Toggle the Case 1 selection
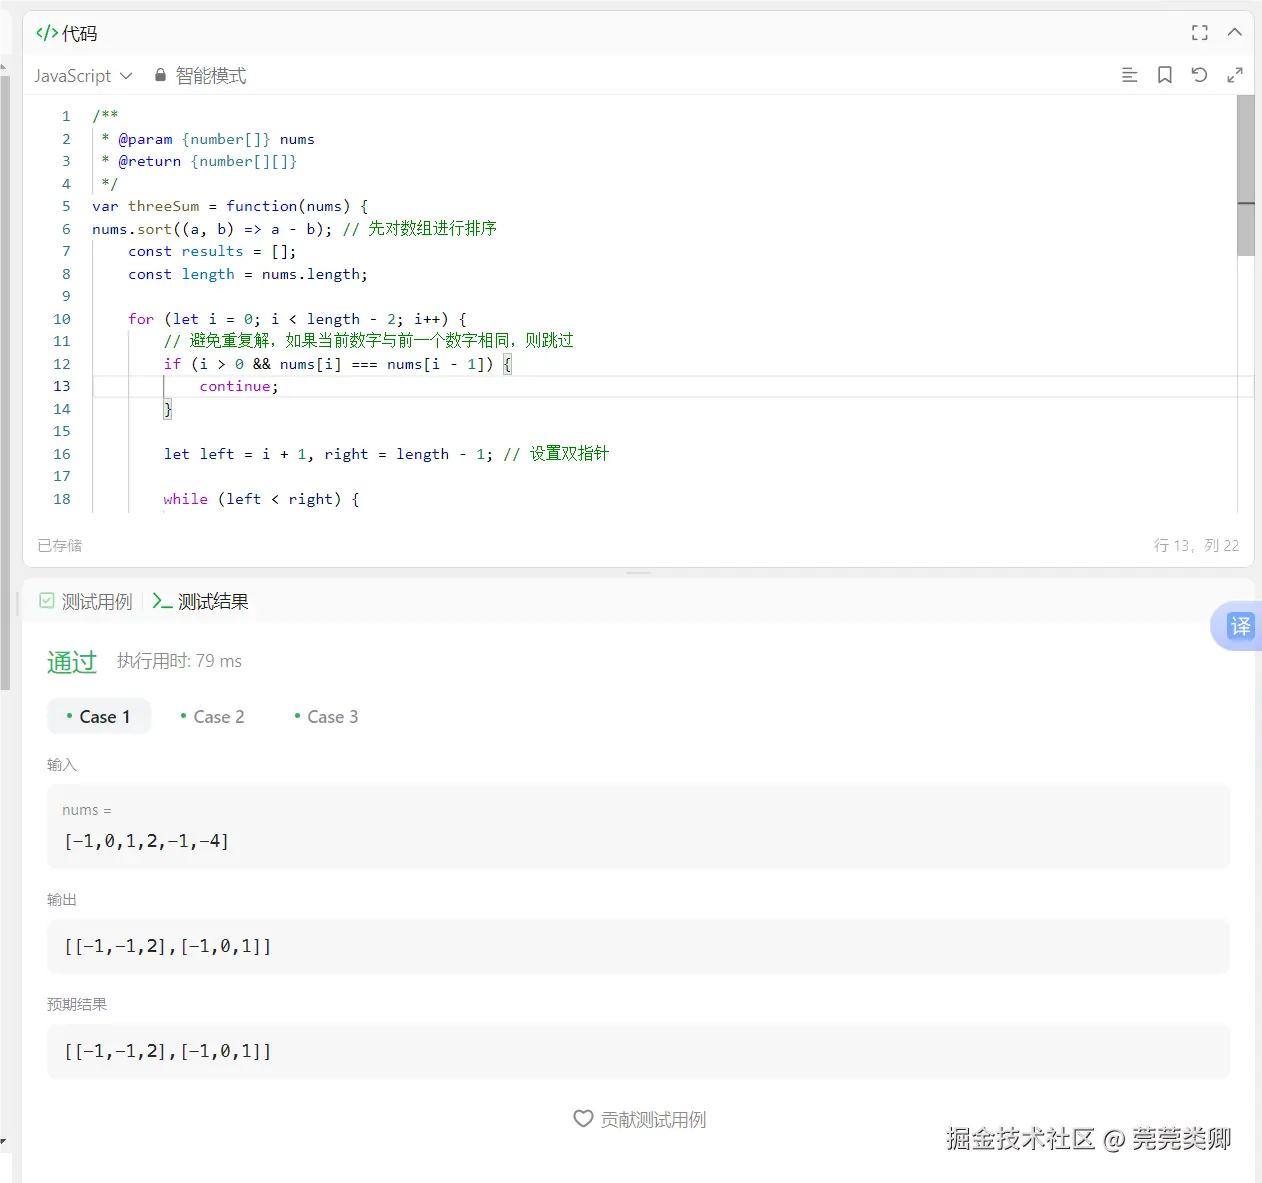 tap(99, 716)
